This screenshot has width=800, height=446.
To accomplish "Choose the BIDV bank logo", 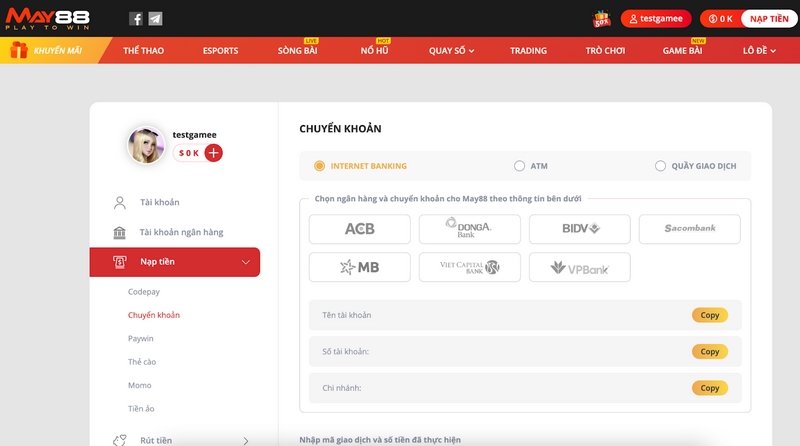I will coord(579,229).
